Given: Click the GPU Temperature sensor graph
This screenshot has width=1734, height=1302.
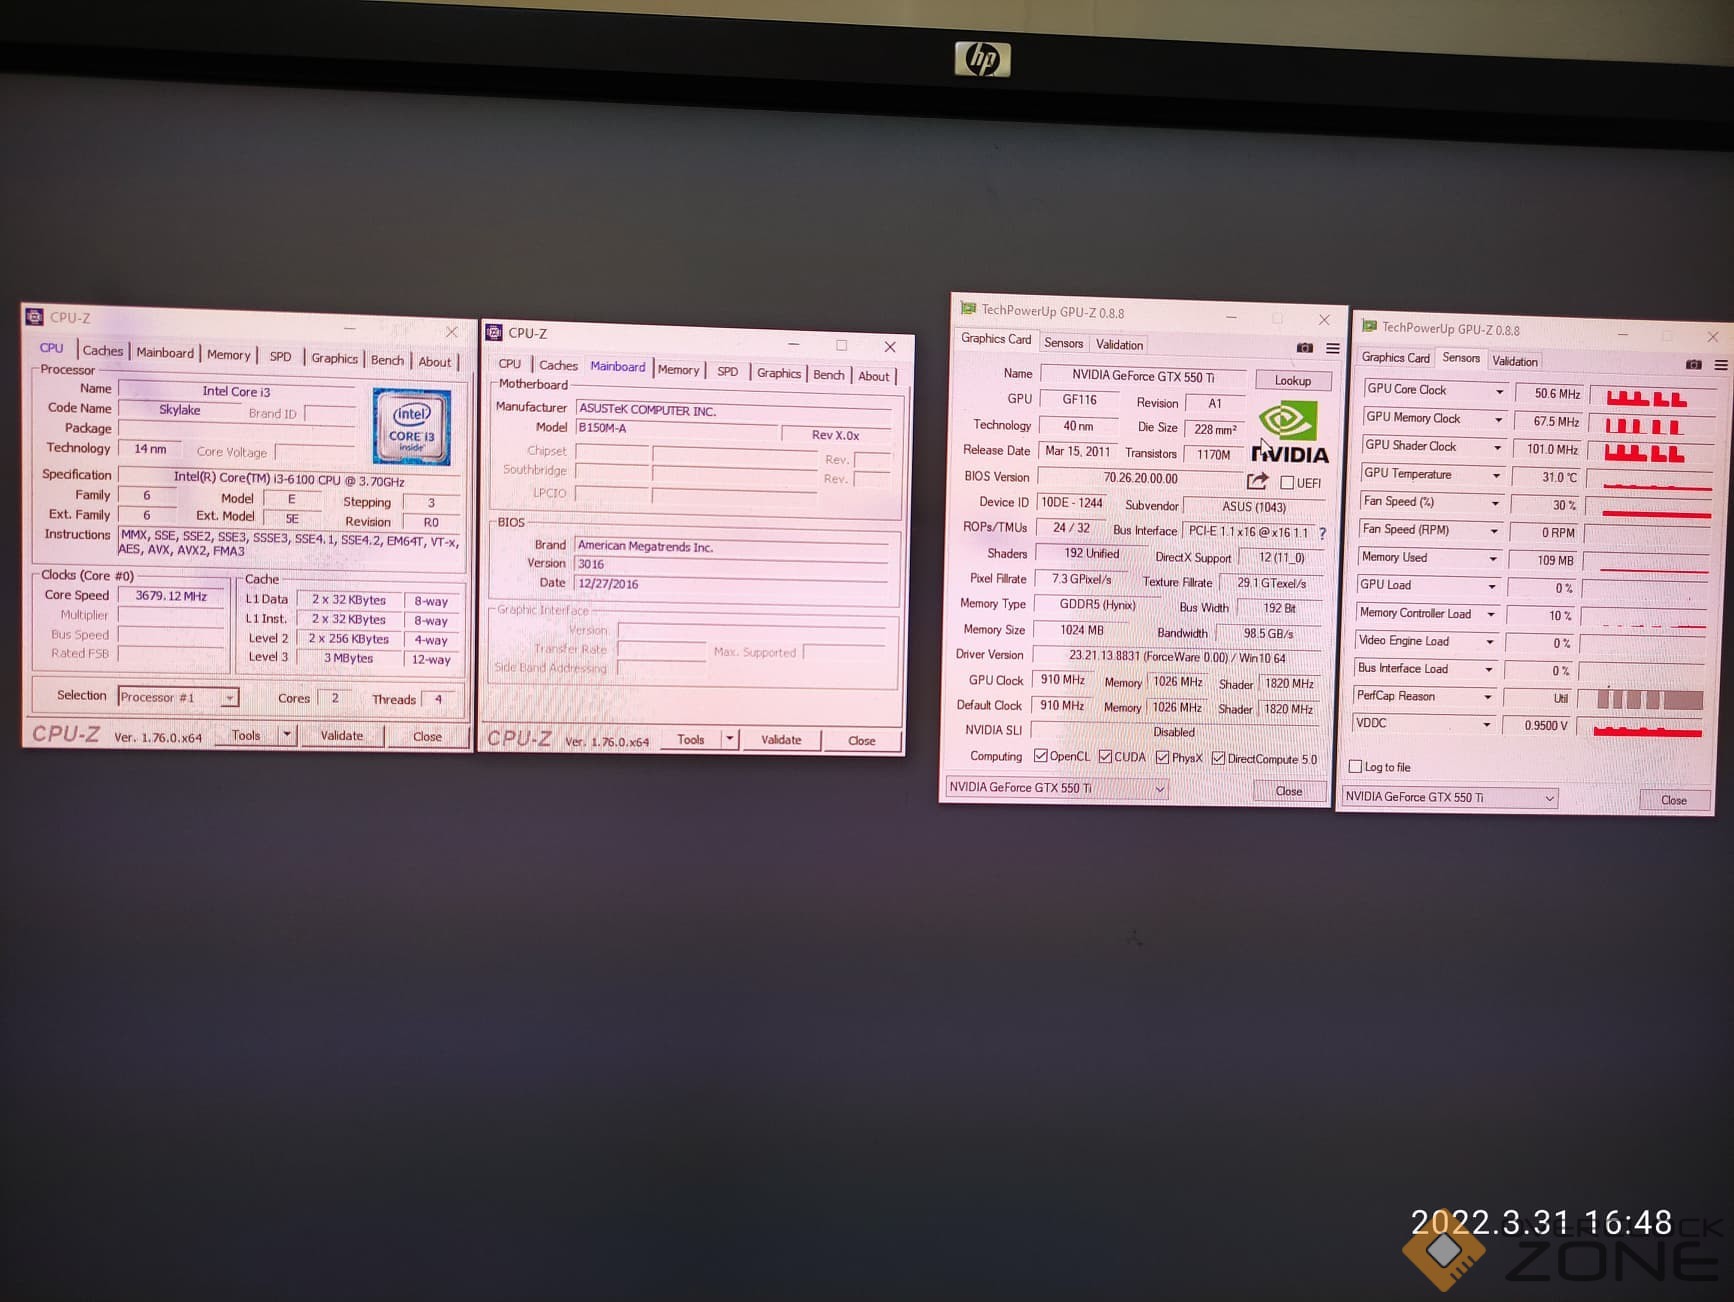Looking at the screenshot, I should [1649, 481].
